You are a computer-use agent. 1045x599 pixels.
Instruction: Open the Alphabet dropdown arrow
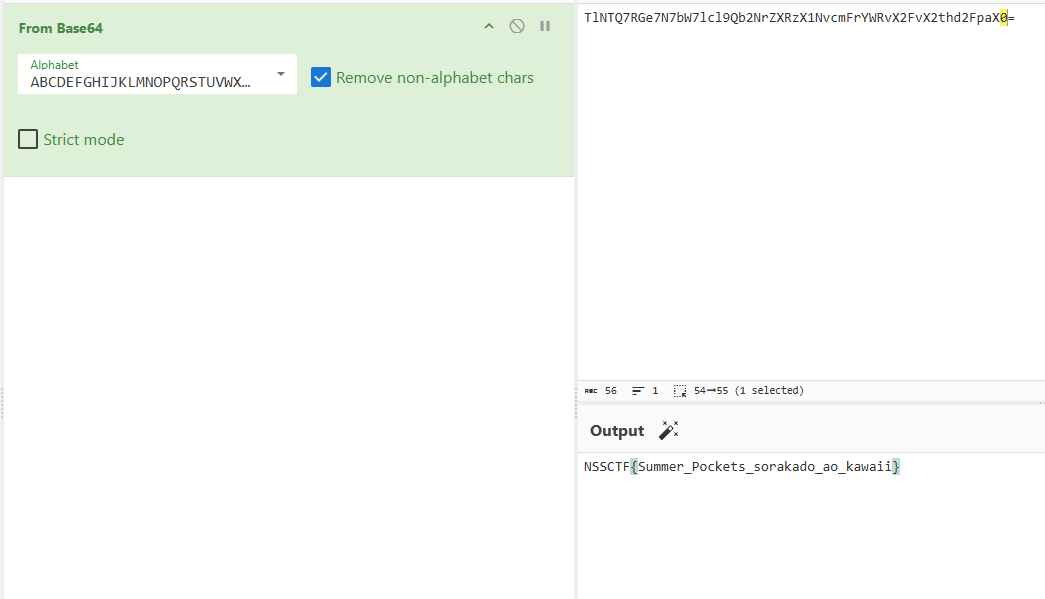click(280, 74)
